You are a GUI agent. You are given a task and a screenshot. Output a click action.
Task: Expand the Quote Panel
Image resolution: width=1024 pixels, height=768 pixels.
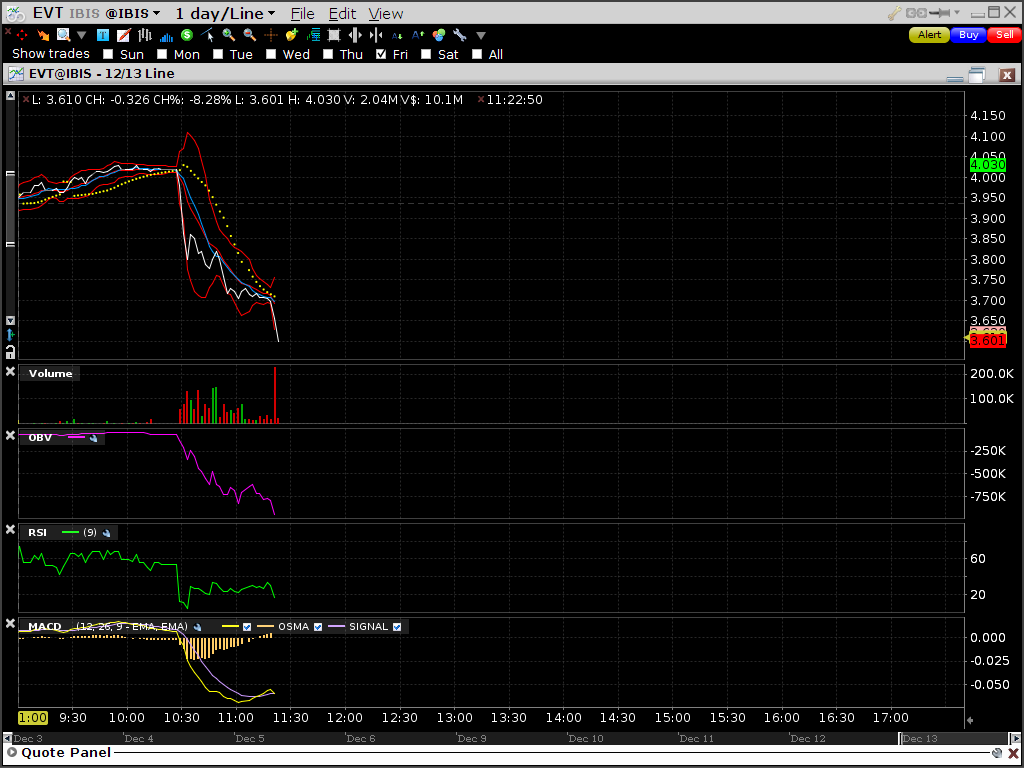pyautogui.click(x=11, y=753)
